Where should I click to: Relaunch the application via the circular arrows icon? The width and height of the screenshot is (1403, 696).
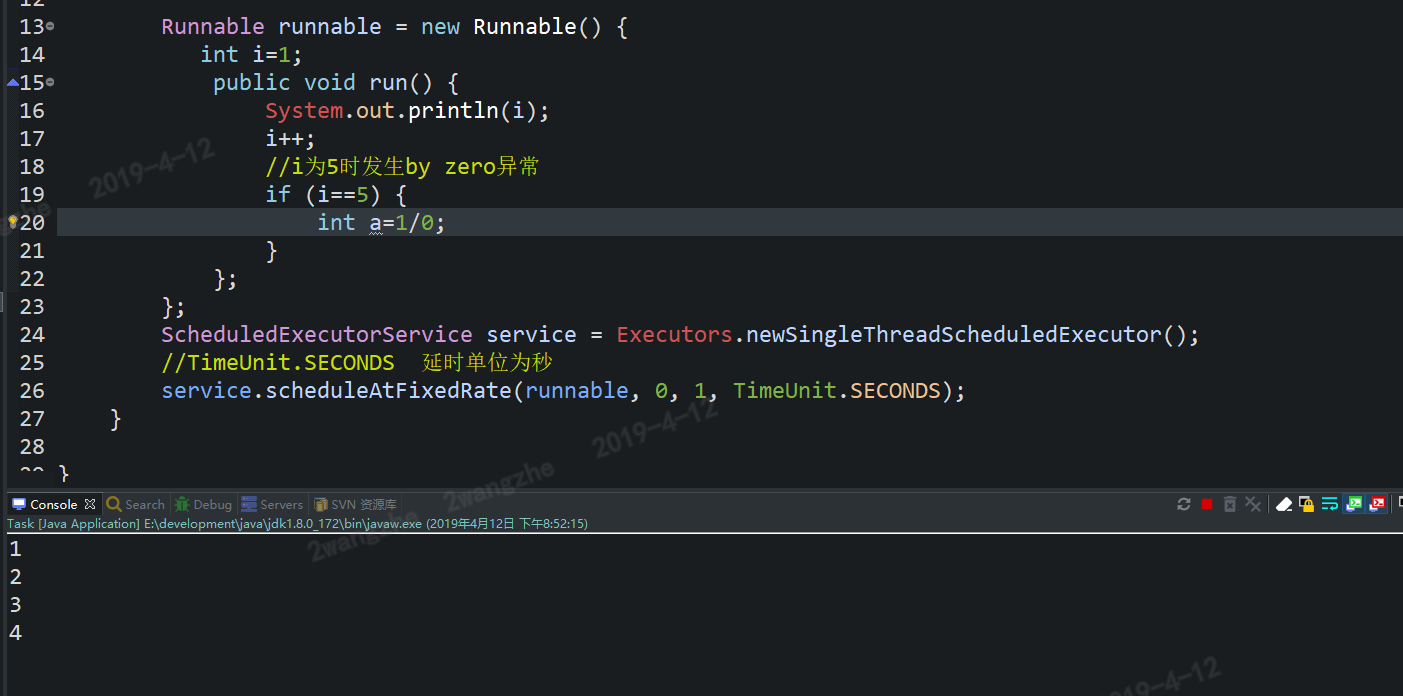pos(1184,504)
